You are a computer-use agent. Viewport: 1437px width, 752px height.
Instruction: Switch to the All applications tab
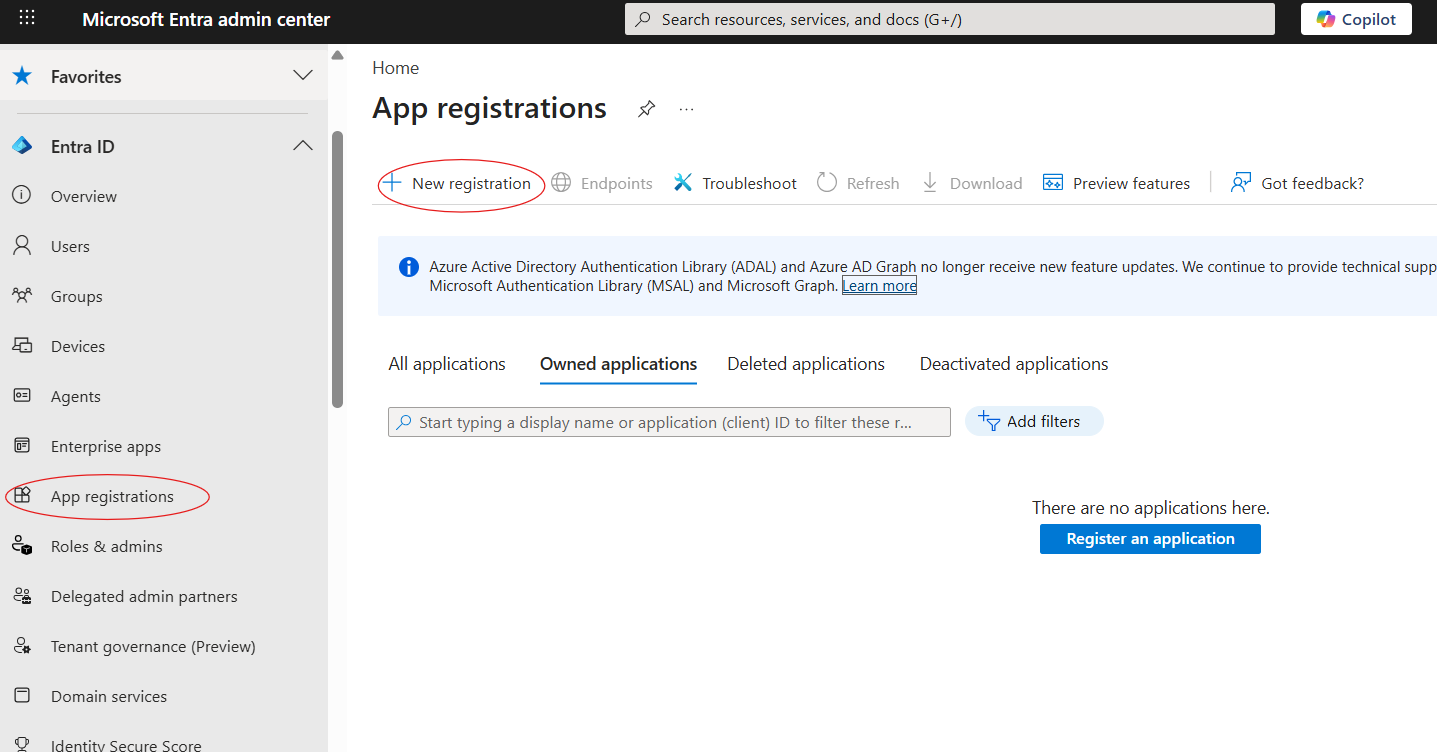coord(447,364)
